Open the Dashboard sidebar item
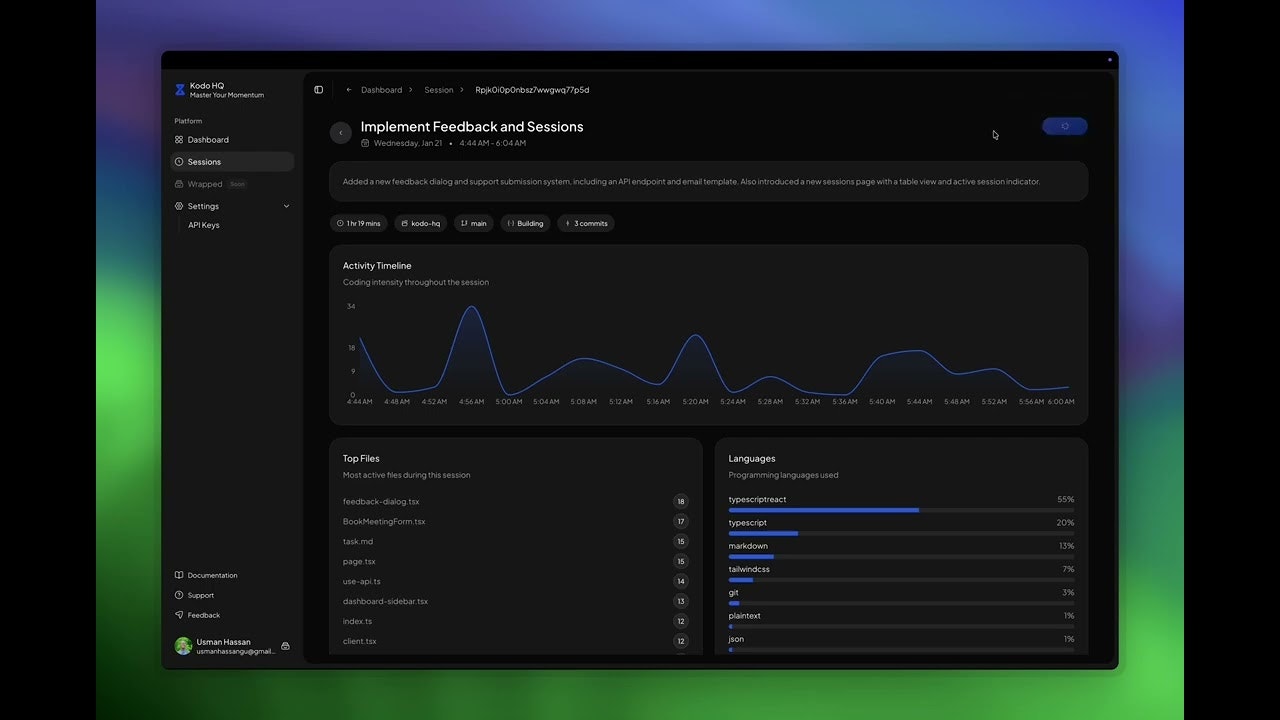1280x720 pixels. (x=232, y=140)
